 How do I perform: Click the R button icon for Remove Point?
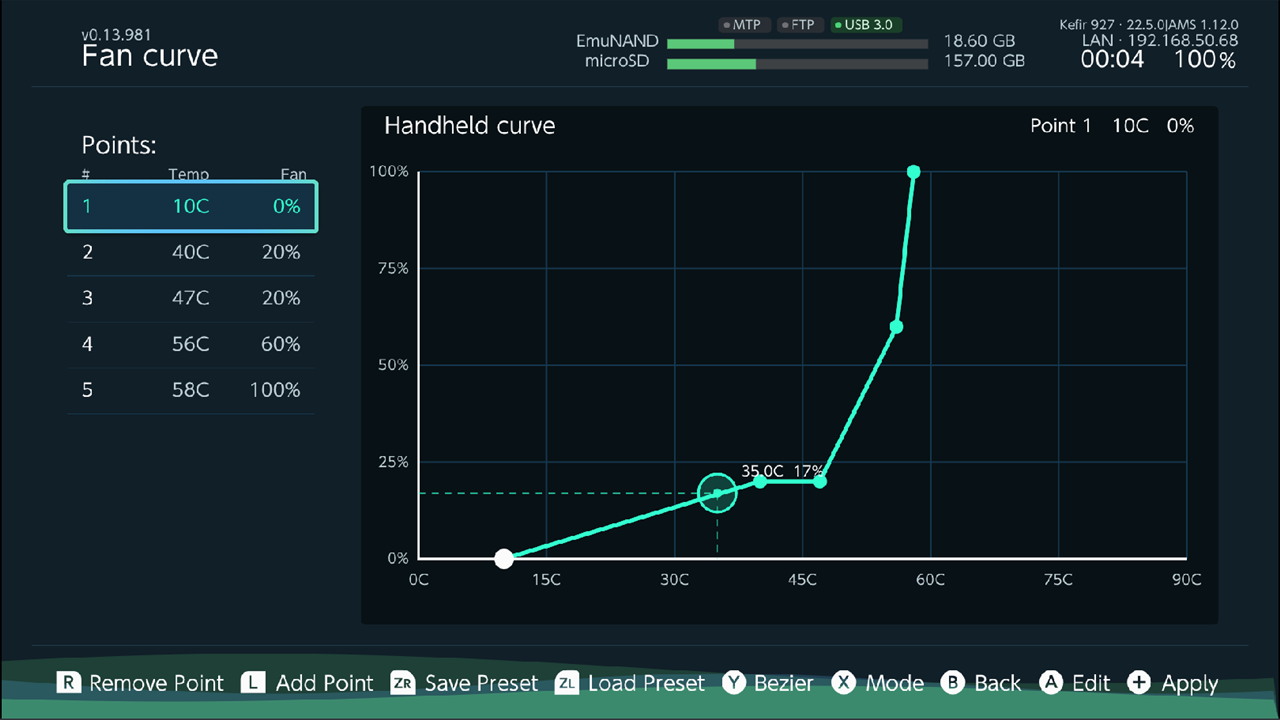point(68,683)
